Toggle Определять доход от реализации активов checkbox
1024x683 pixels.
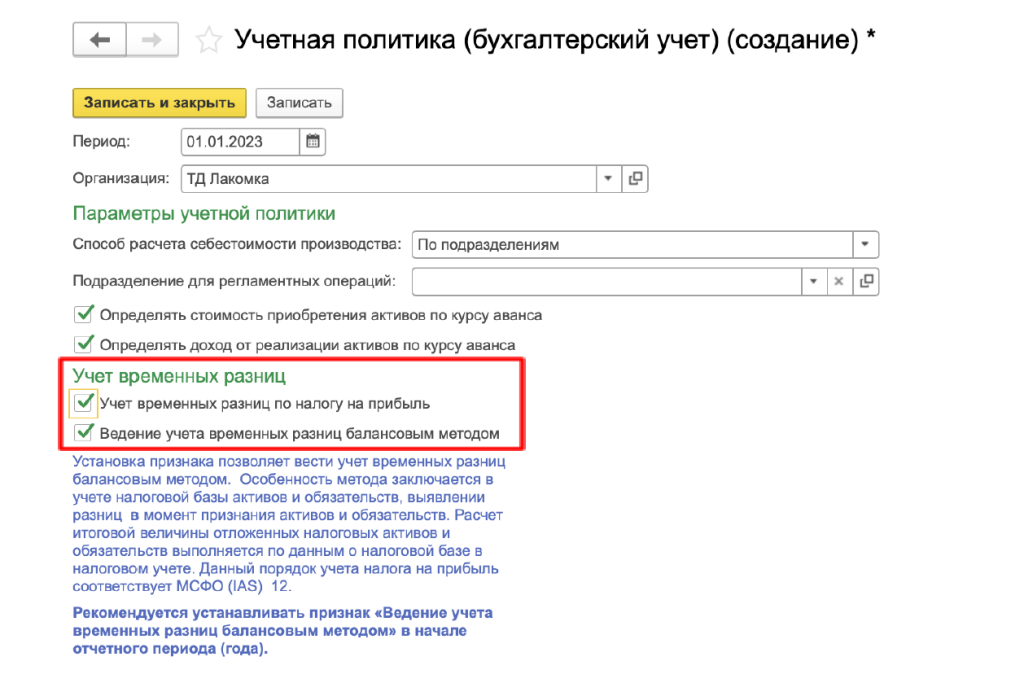click(84, 344)
